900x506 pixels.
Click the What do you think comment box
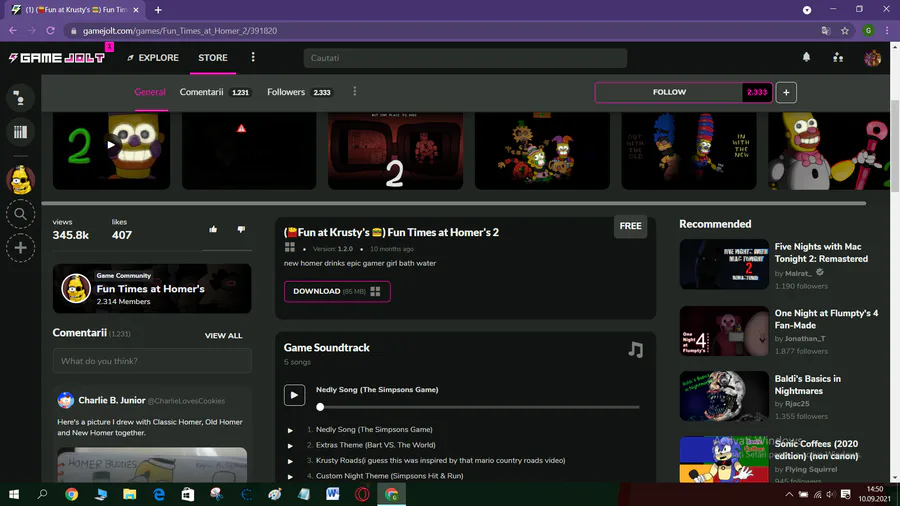(x=152, y=361)
